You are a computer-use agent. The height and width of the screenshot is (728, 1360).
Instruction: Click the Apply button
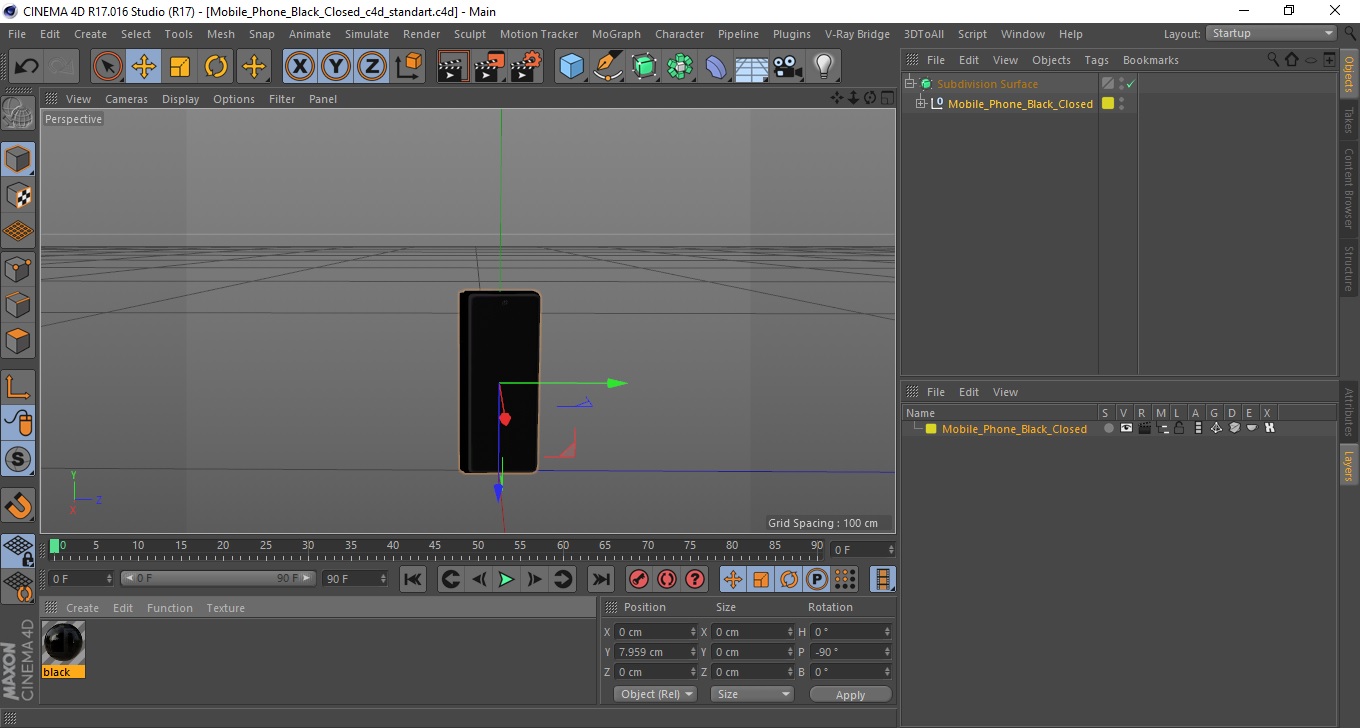click(850, 694)
